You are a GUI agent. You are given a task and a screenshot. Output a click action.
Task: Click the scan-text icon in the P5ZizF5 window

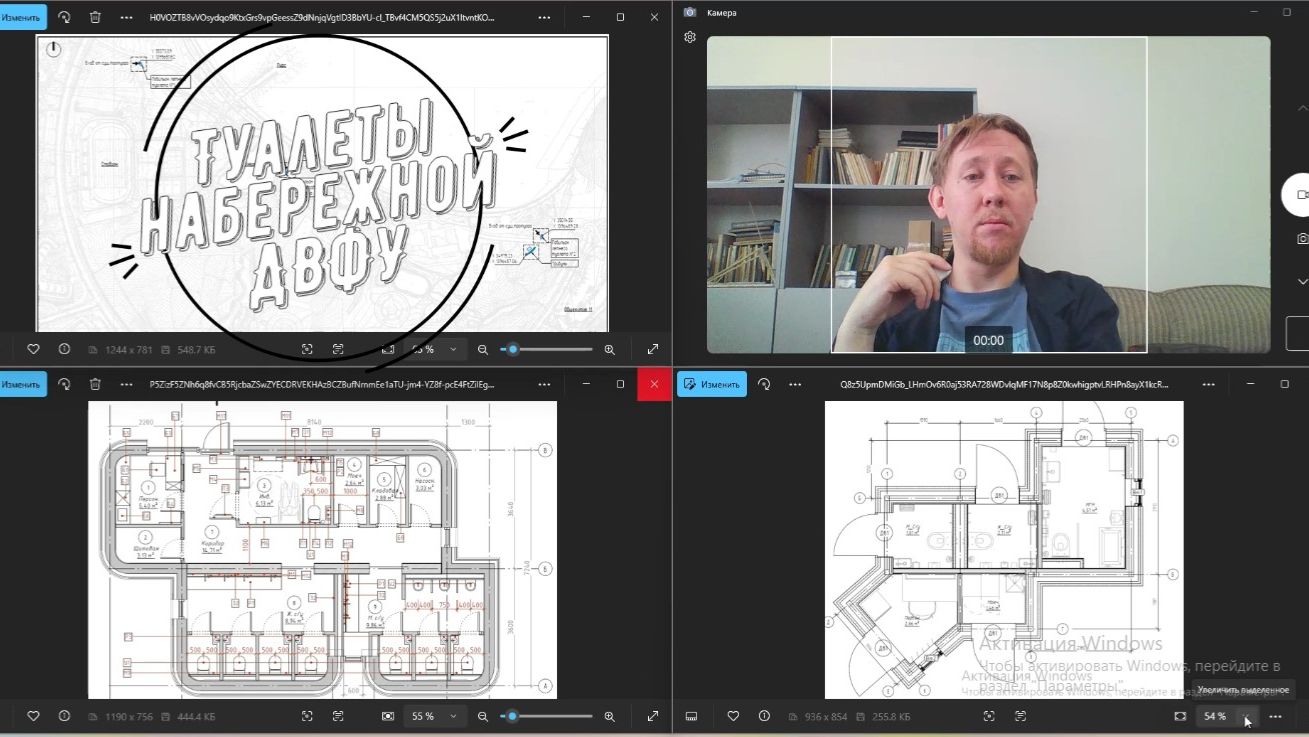338,716
